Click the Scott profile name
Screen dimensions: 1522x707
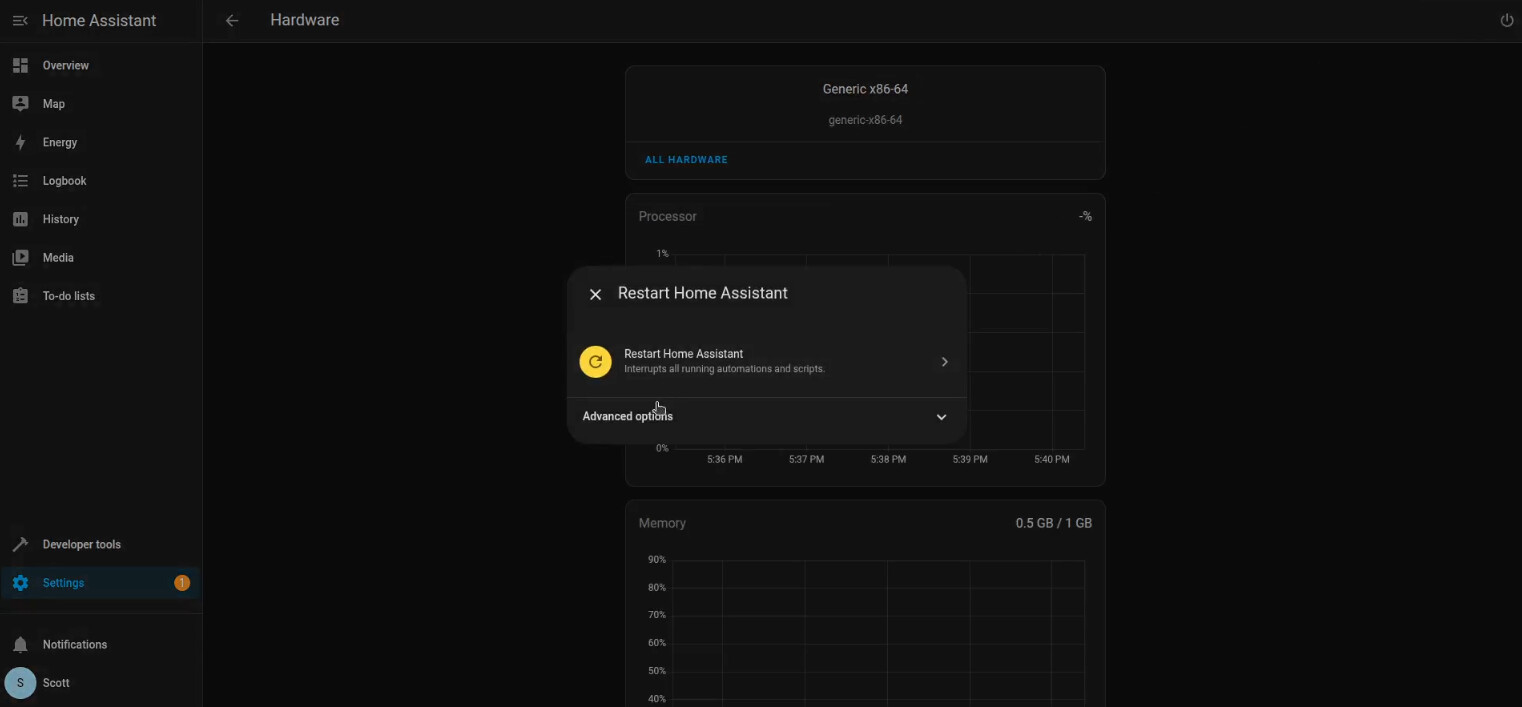tap(56, 683)
